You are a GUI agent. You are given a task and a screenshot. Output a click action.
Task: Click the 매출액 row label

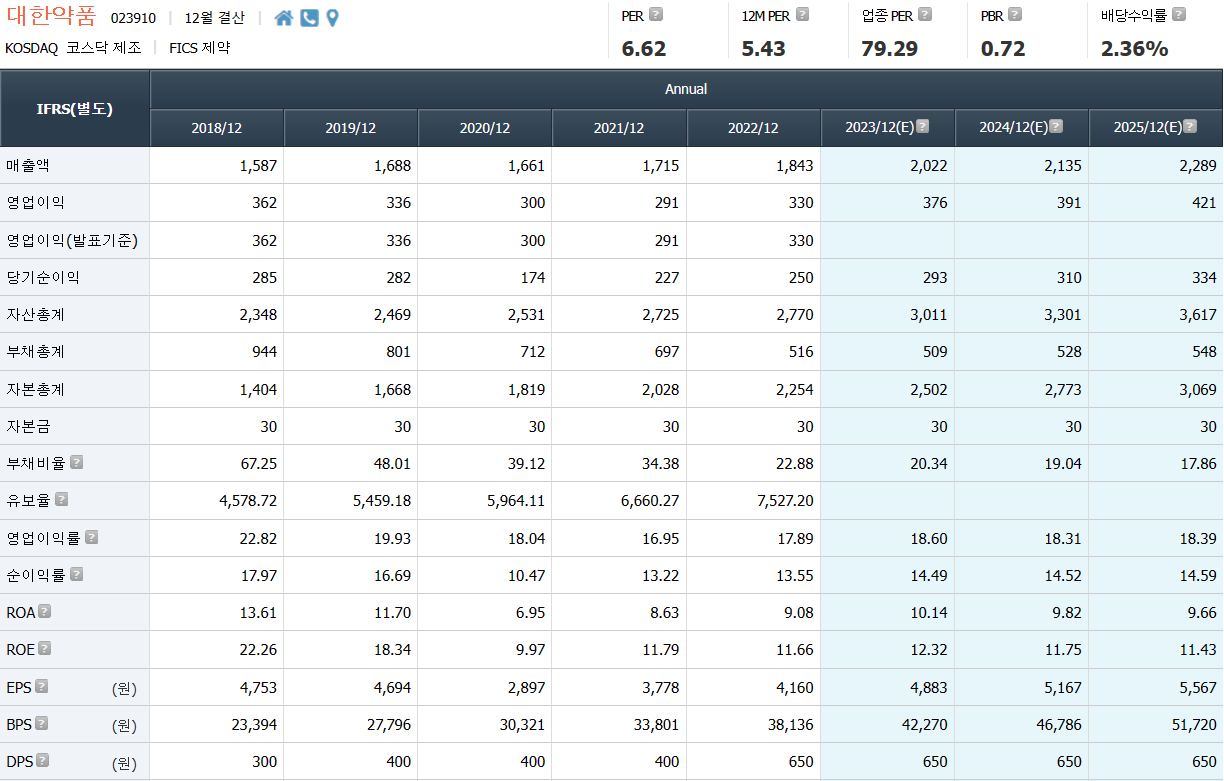[x=28, y=165]
